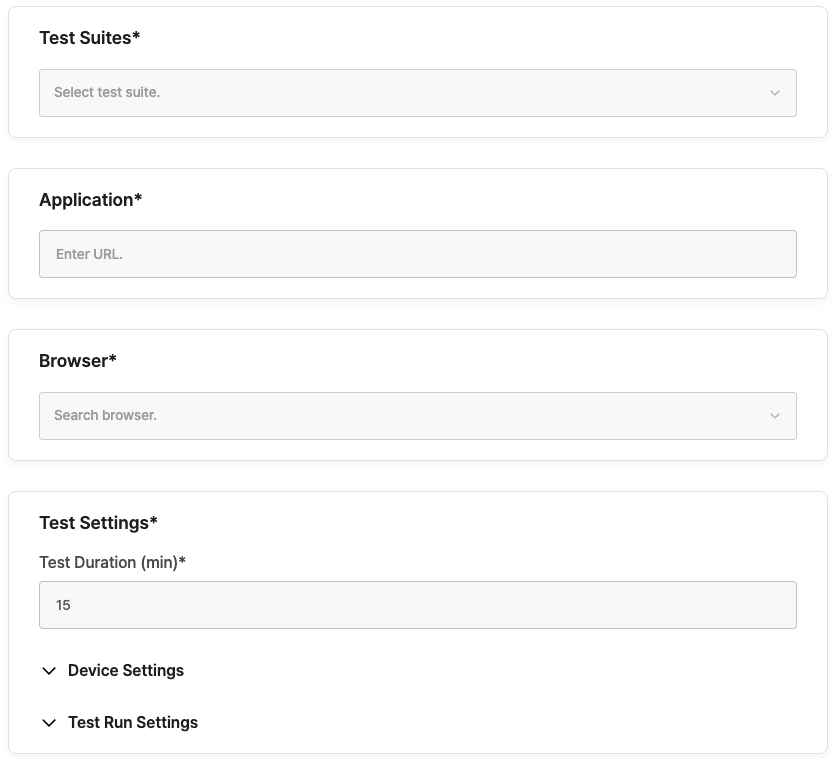The width and height of the screenshot is (838, 760).
Task: Click the 'Select test suite.' placeholder text
Action: [x=107, y=92]
